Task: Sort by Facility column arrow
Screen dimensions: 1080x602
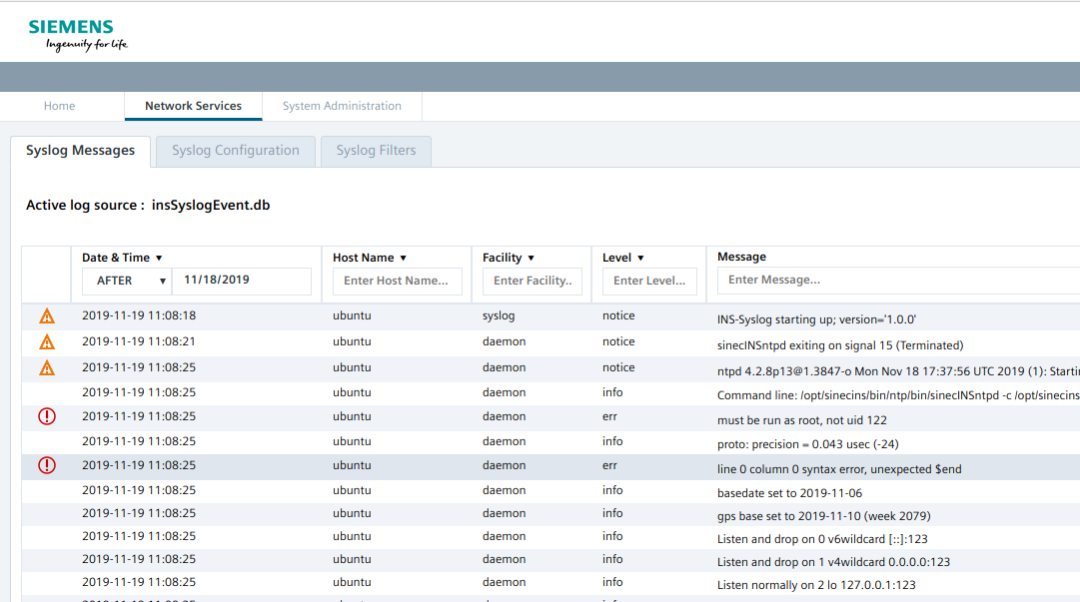Action: [531, 258]
